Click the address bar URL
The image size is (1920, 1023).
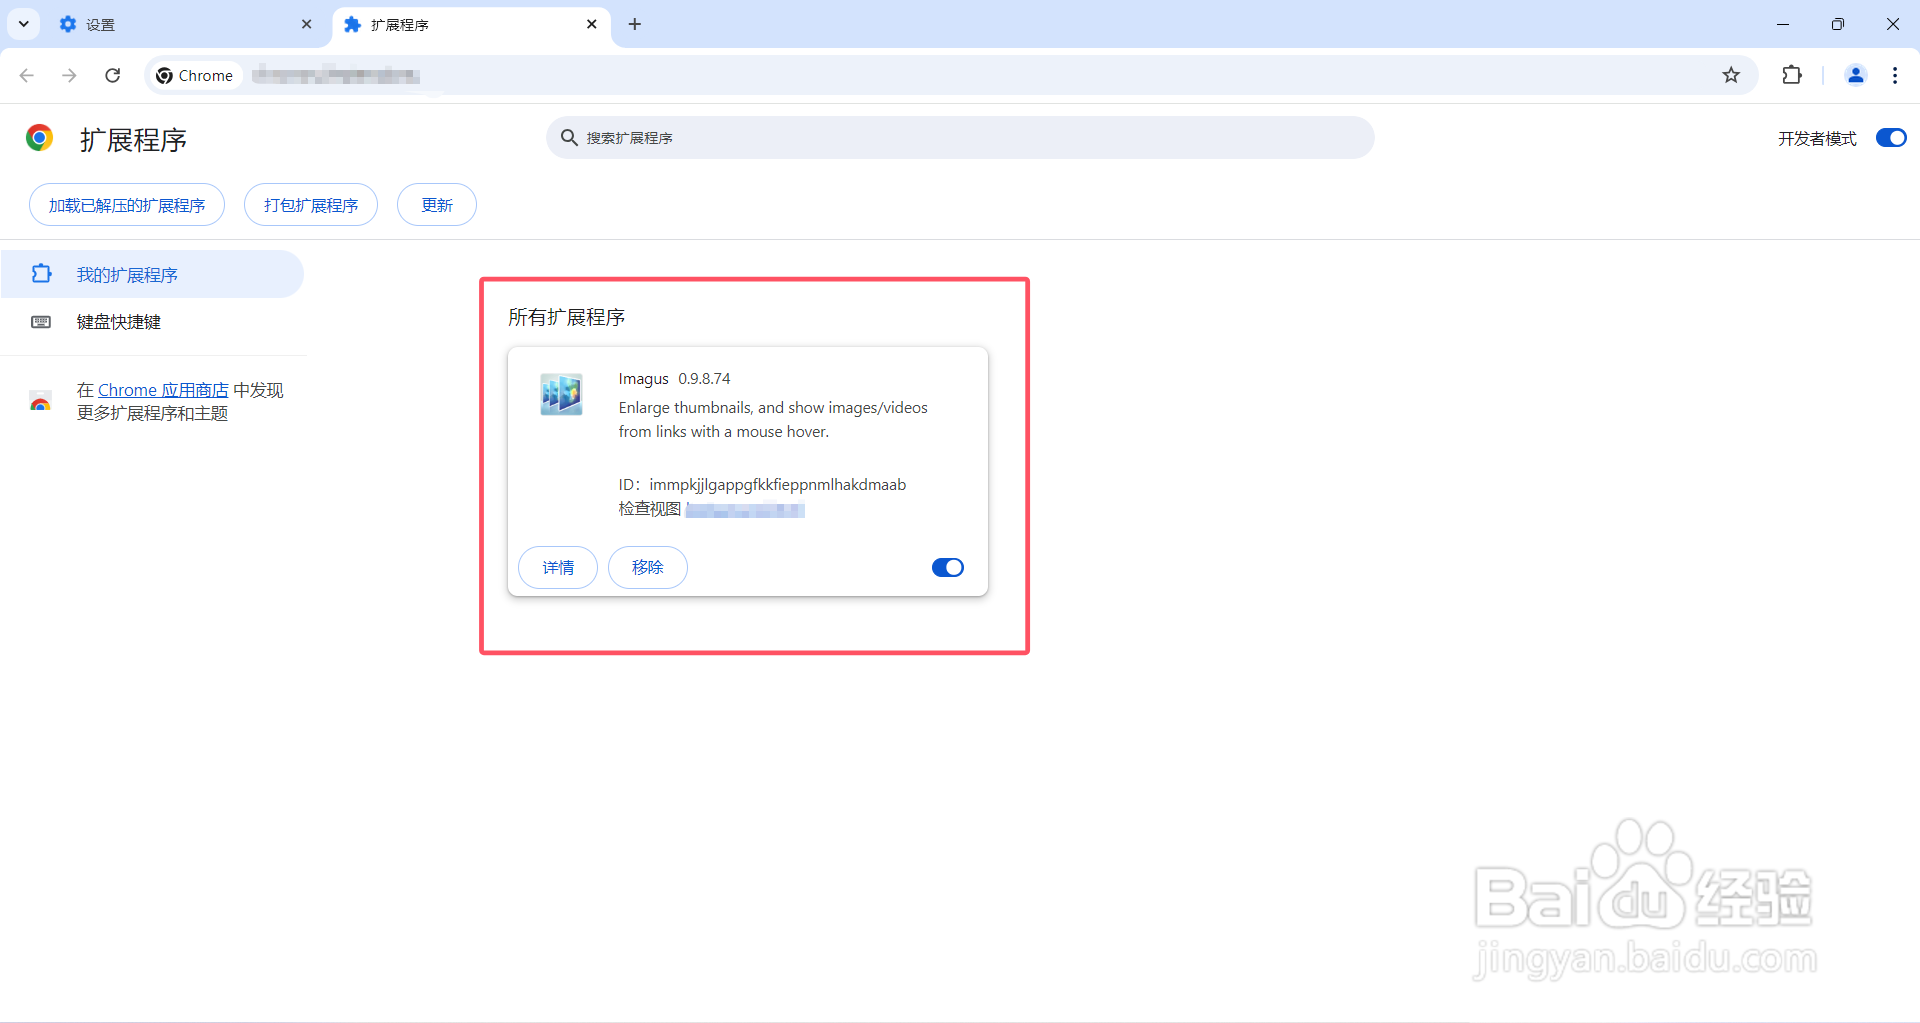pos(335,75)
